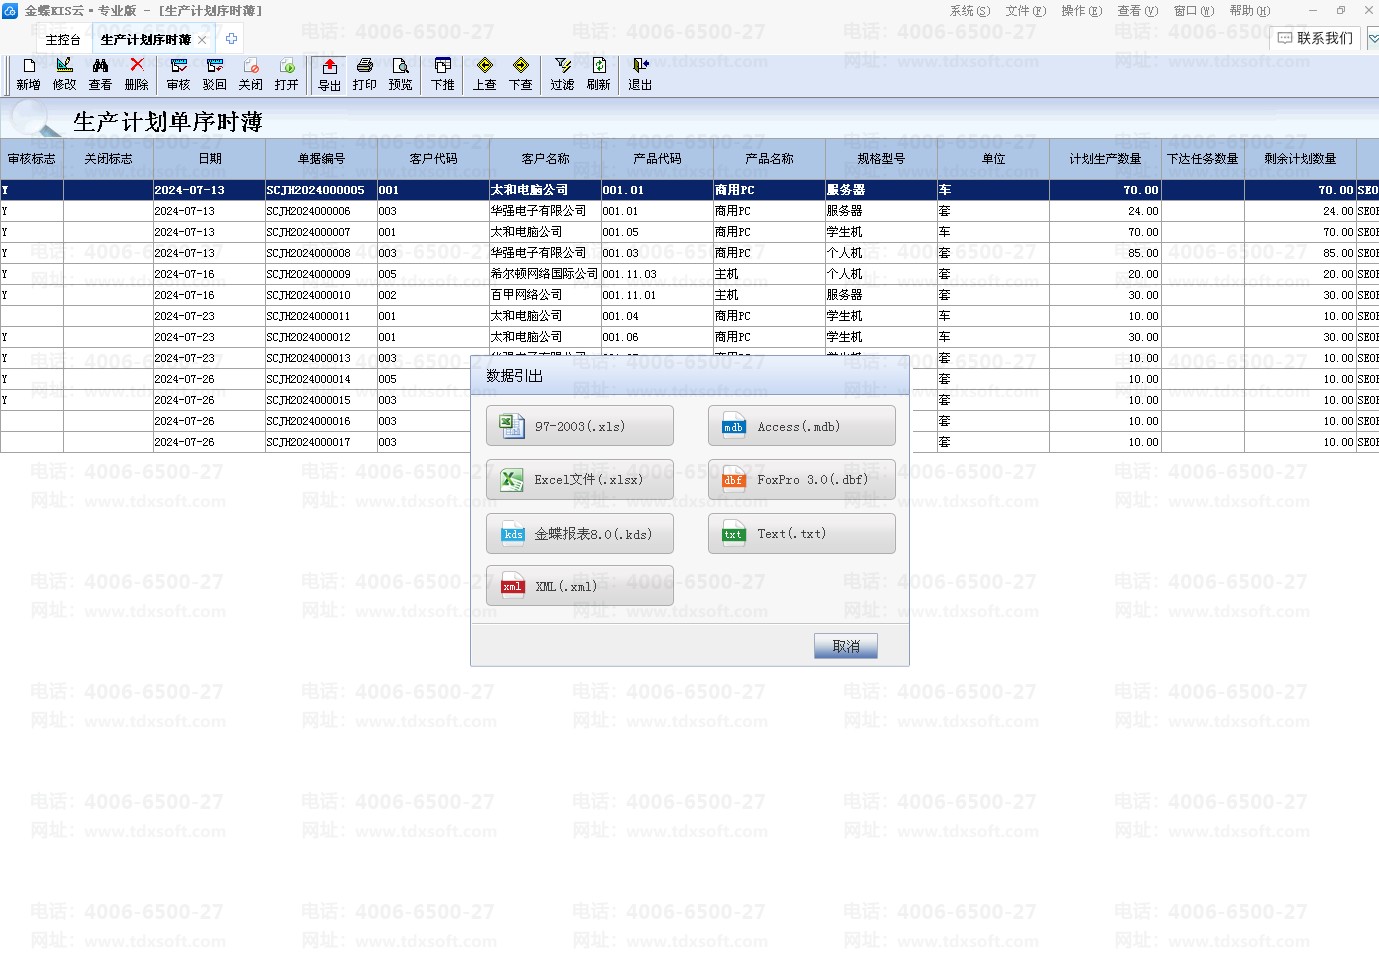1379x953 pixels.
Task: Click the 日期 column header
Action: pyautogui.click(x=210, y=159)
